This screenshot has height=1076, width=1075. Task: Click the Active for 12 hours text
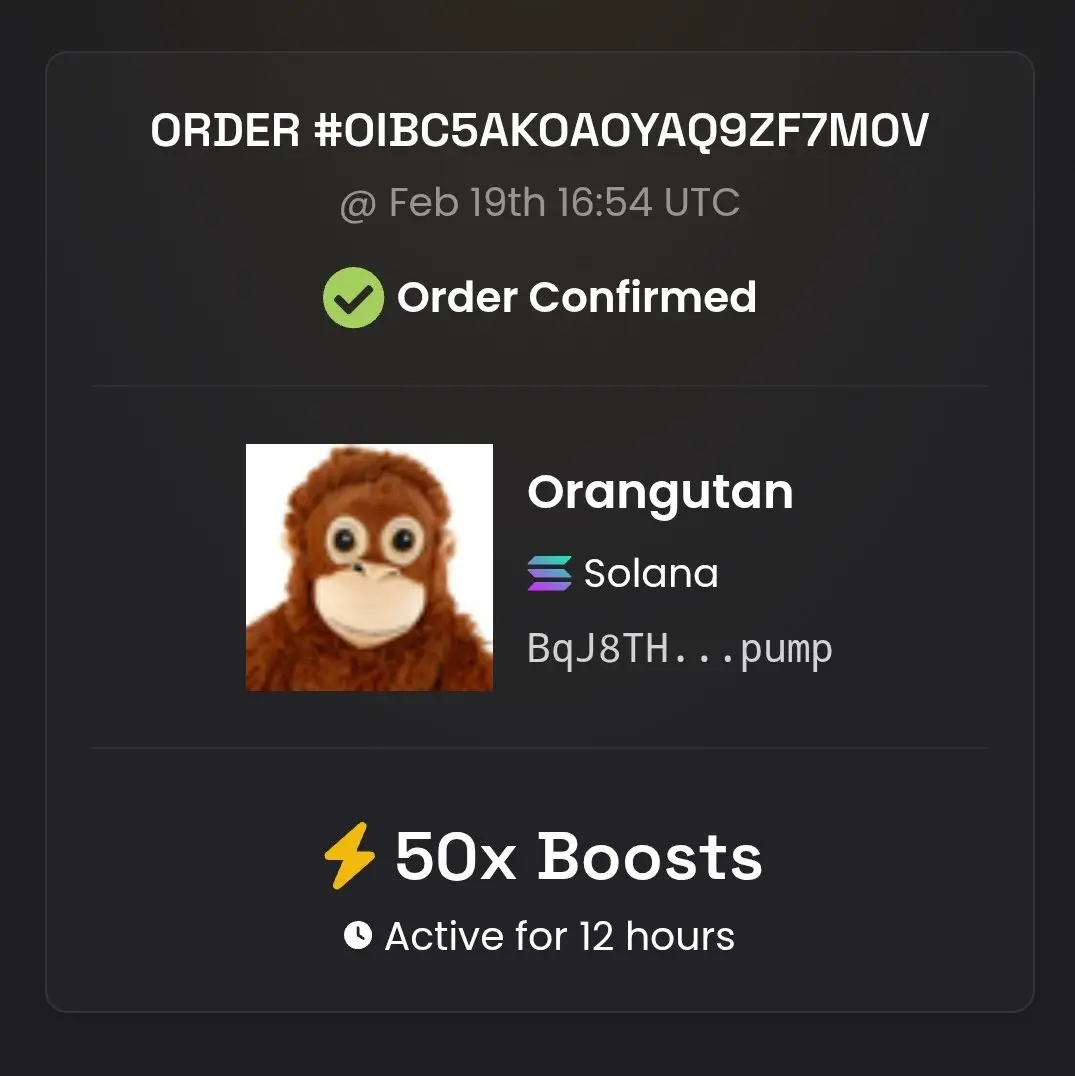pos(559,936)
